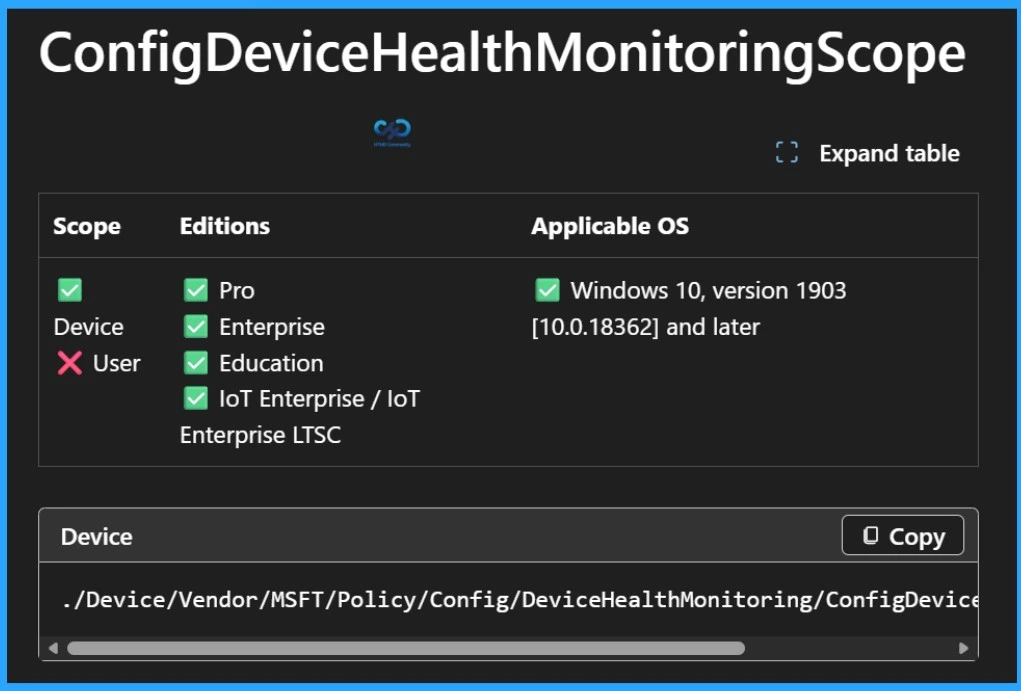This screenshot has height=691, width=1021.
Task: Click the green check beside Pro
Action: click(196, 290)
